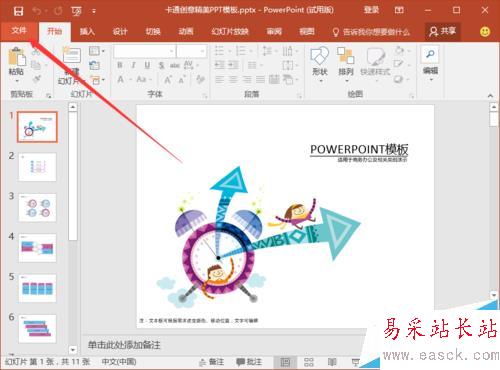
Task: Toggle Underline formatting
Action: 147,65
